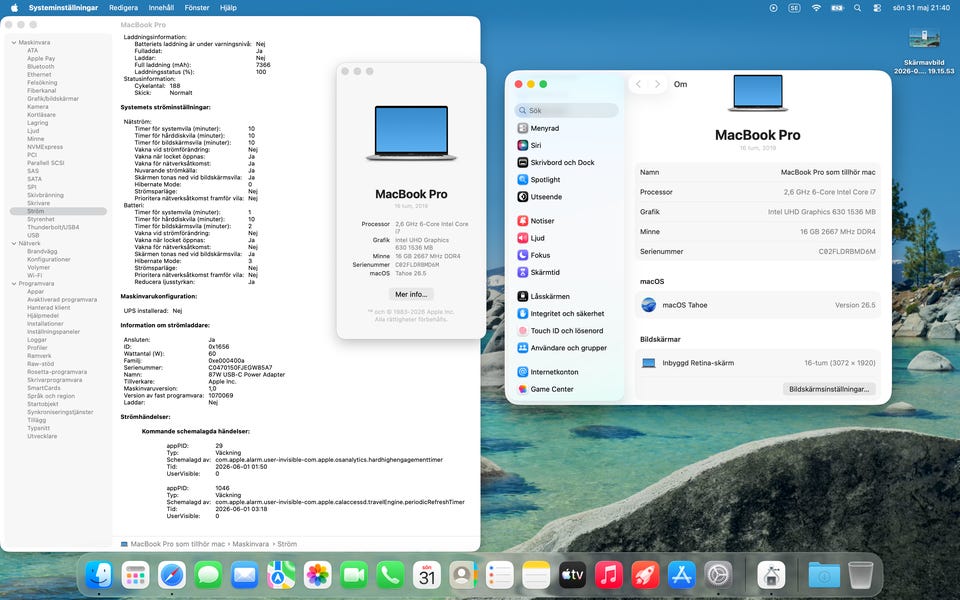Open the Skärmavbild file on the desktop

point(924,50)
